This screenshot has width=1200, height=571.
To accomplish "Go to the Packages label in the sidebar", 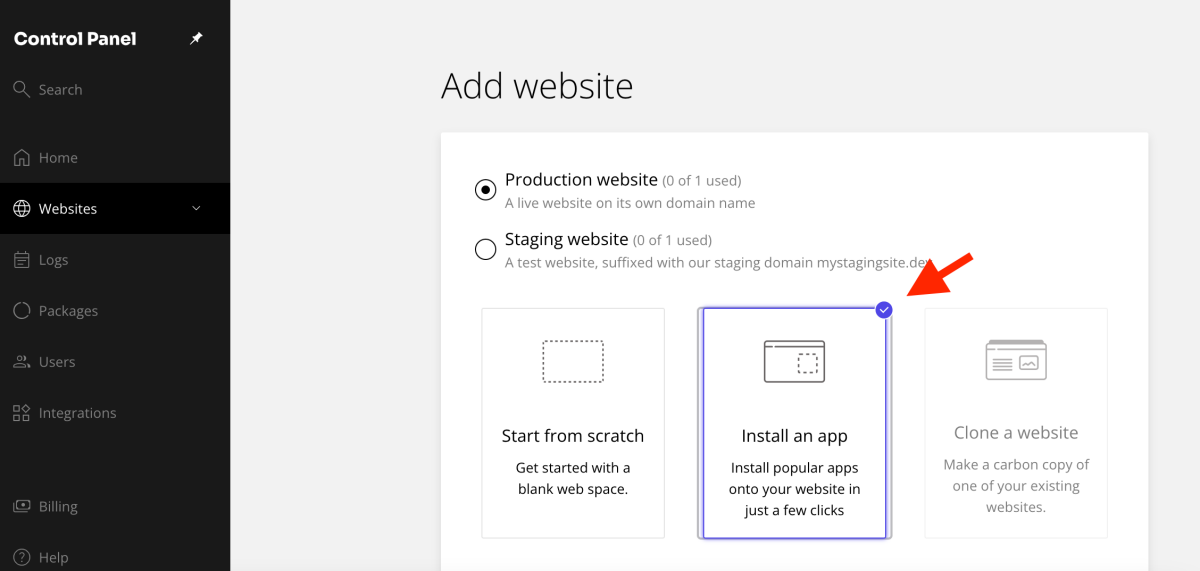I will pyautogui.click(x=68, y=311).
